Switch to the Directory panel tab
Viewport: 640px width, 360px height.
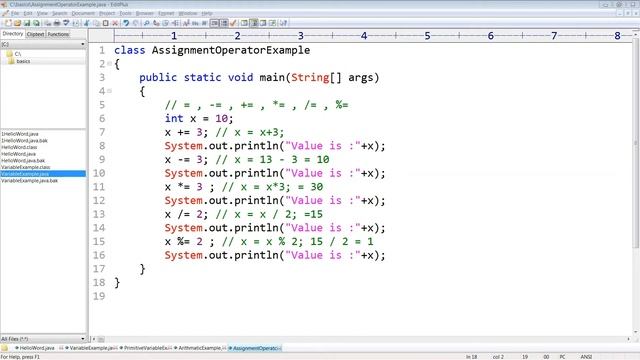13,34
